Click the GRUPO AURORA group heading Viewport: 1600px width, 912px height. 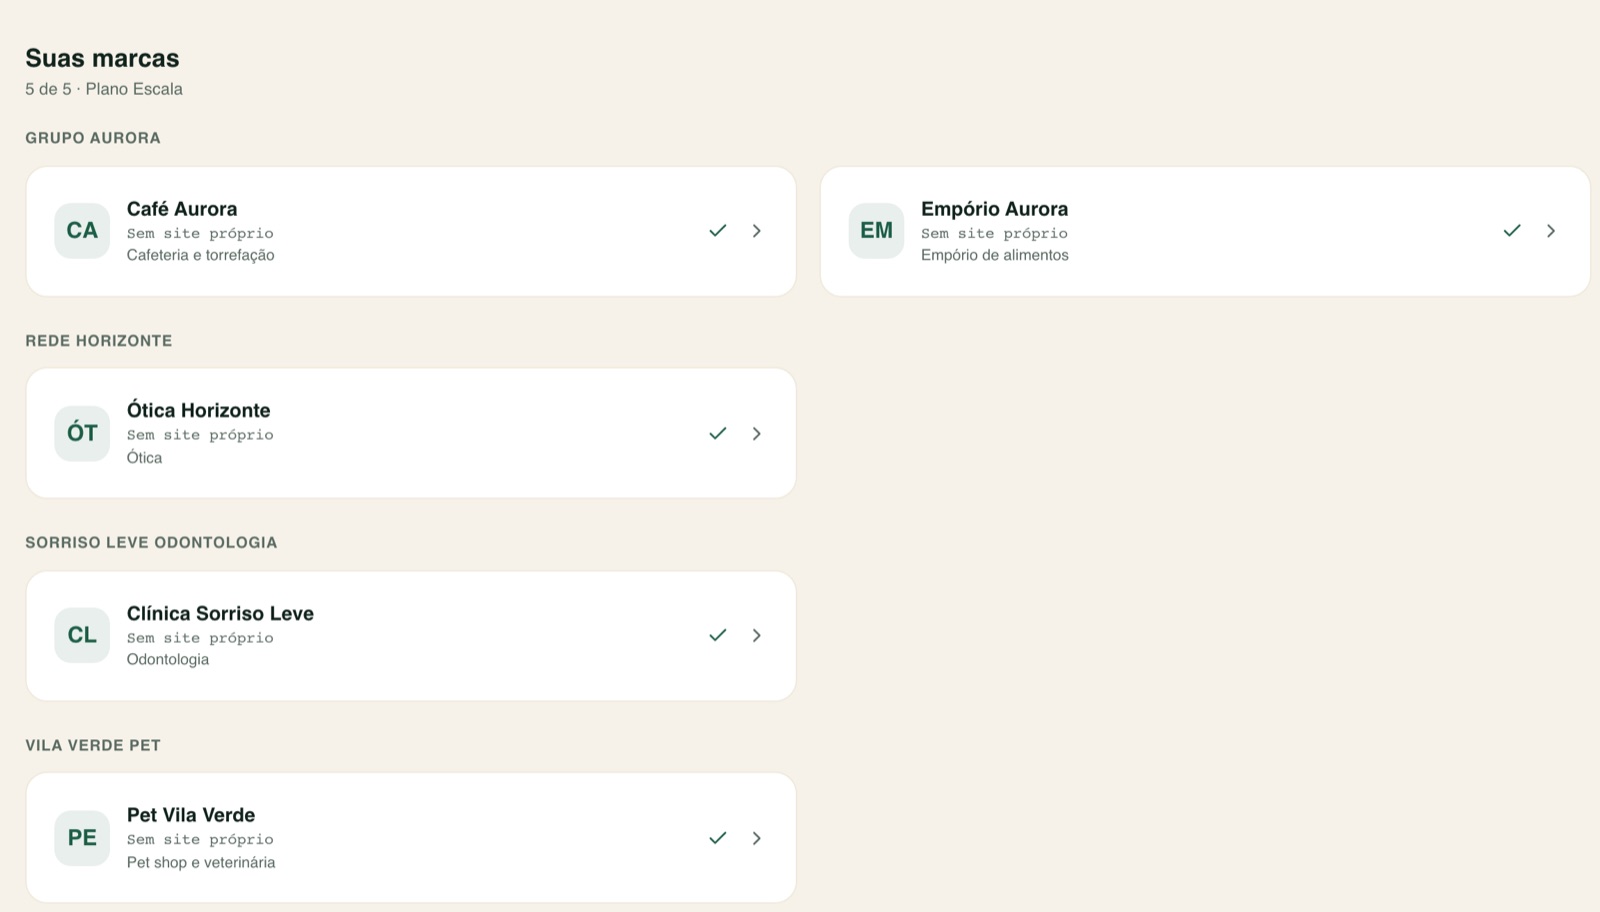click(93, 138)
